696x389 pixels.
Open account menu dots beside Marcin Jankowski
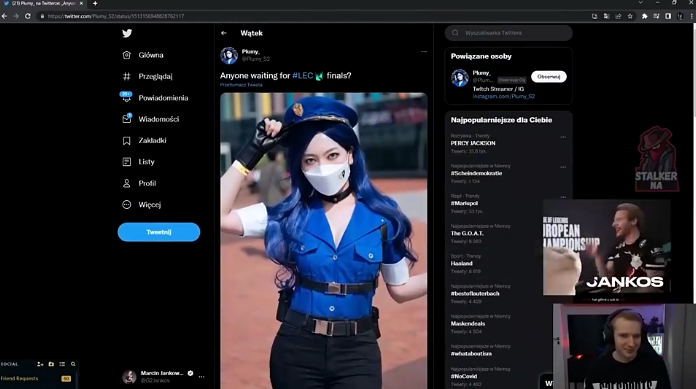(202, 377)
